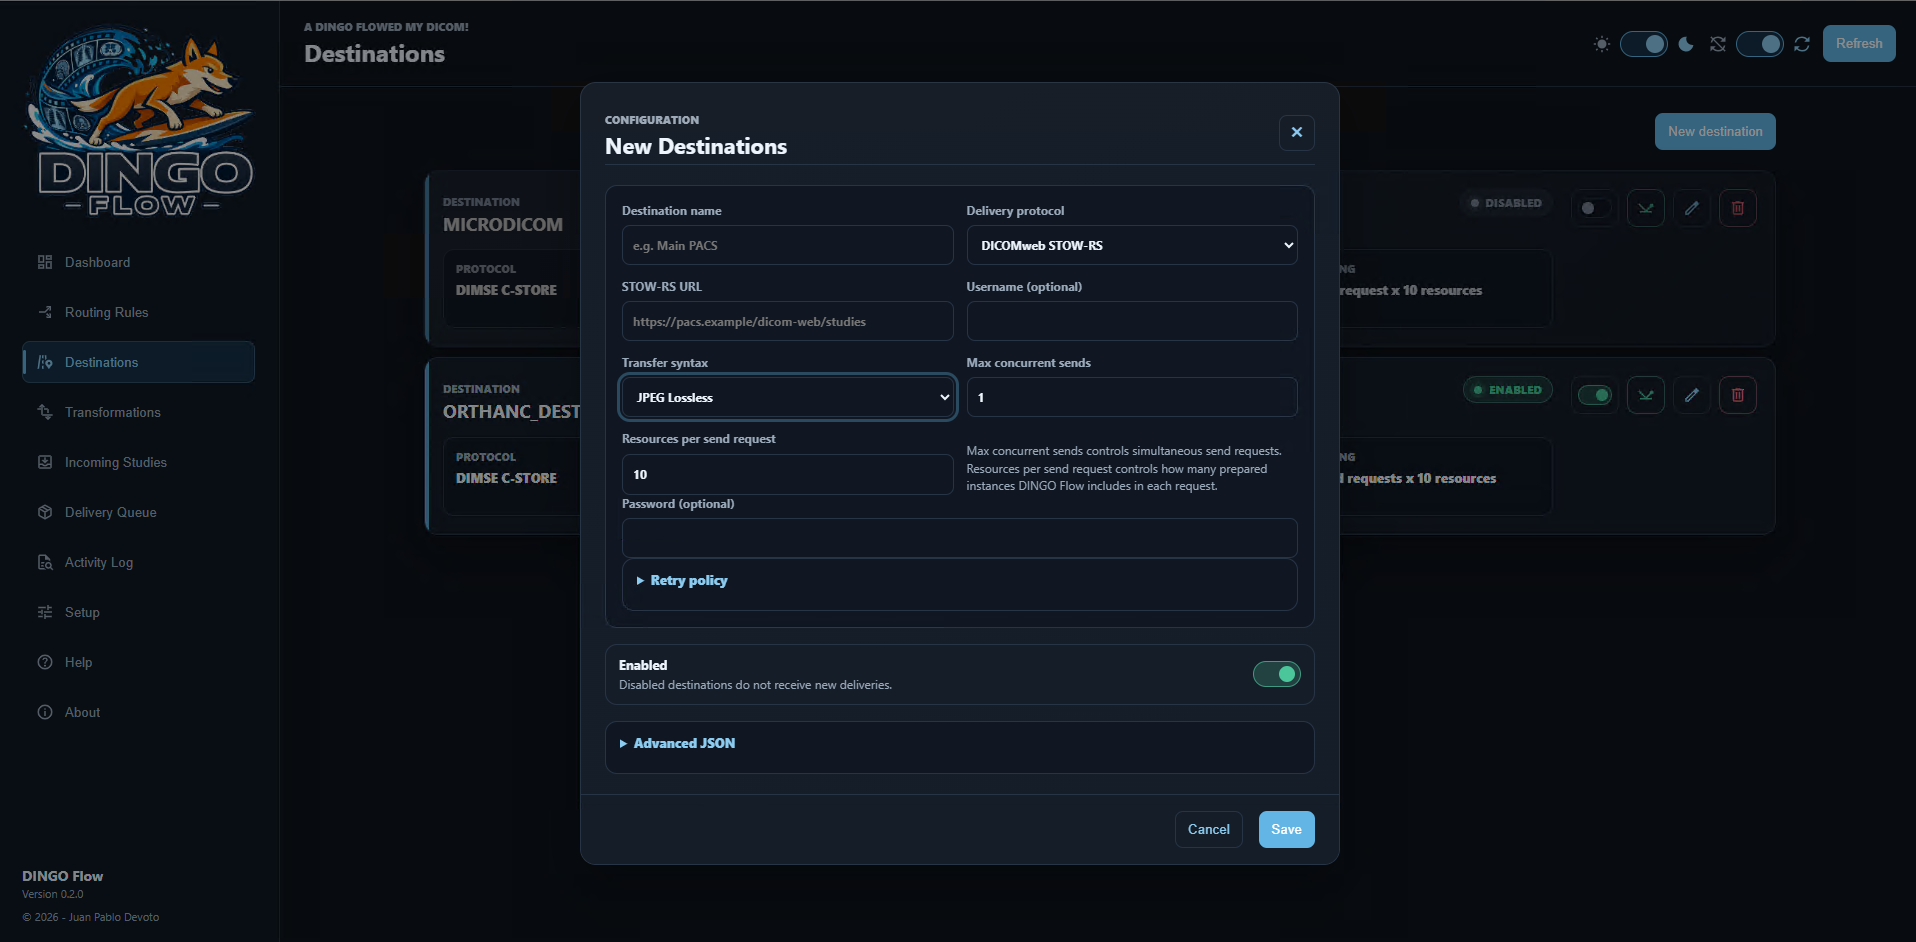
Task: Open Dashboard from the sidebar
Action: (x=138, y=262)
